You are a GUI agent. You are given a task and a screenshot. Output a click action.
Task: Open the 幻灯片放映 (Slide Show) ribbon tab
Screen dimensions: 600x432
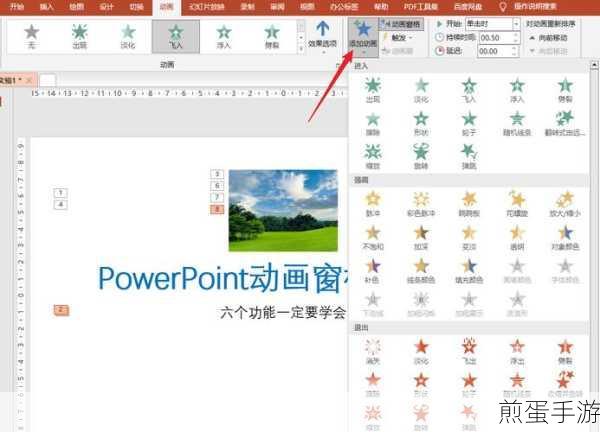click(205, 7)
